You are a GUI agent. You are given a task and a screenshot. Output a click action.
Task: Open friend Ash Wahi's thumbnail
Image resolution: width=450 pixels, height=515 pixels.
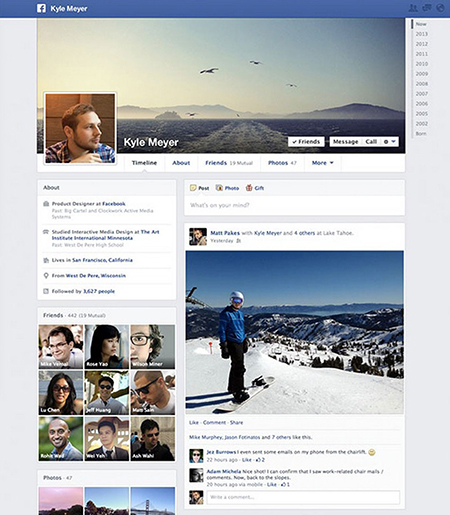pos(153,439)
